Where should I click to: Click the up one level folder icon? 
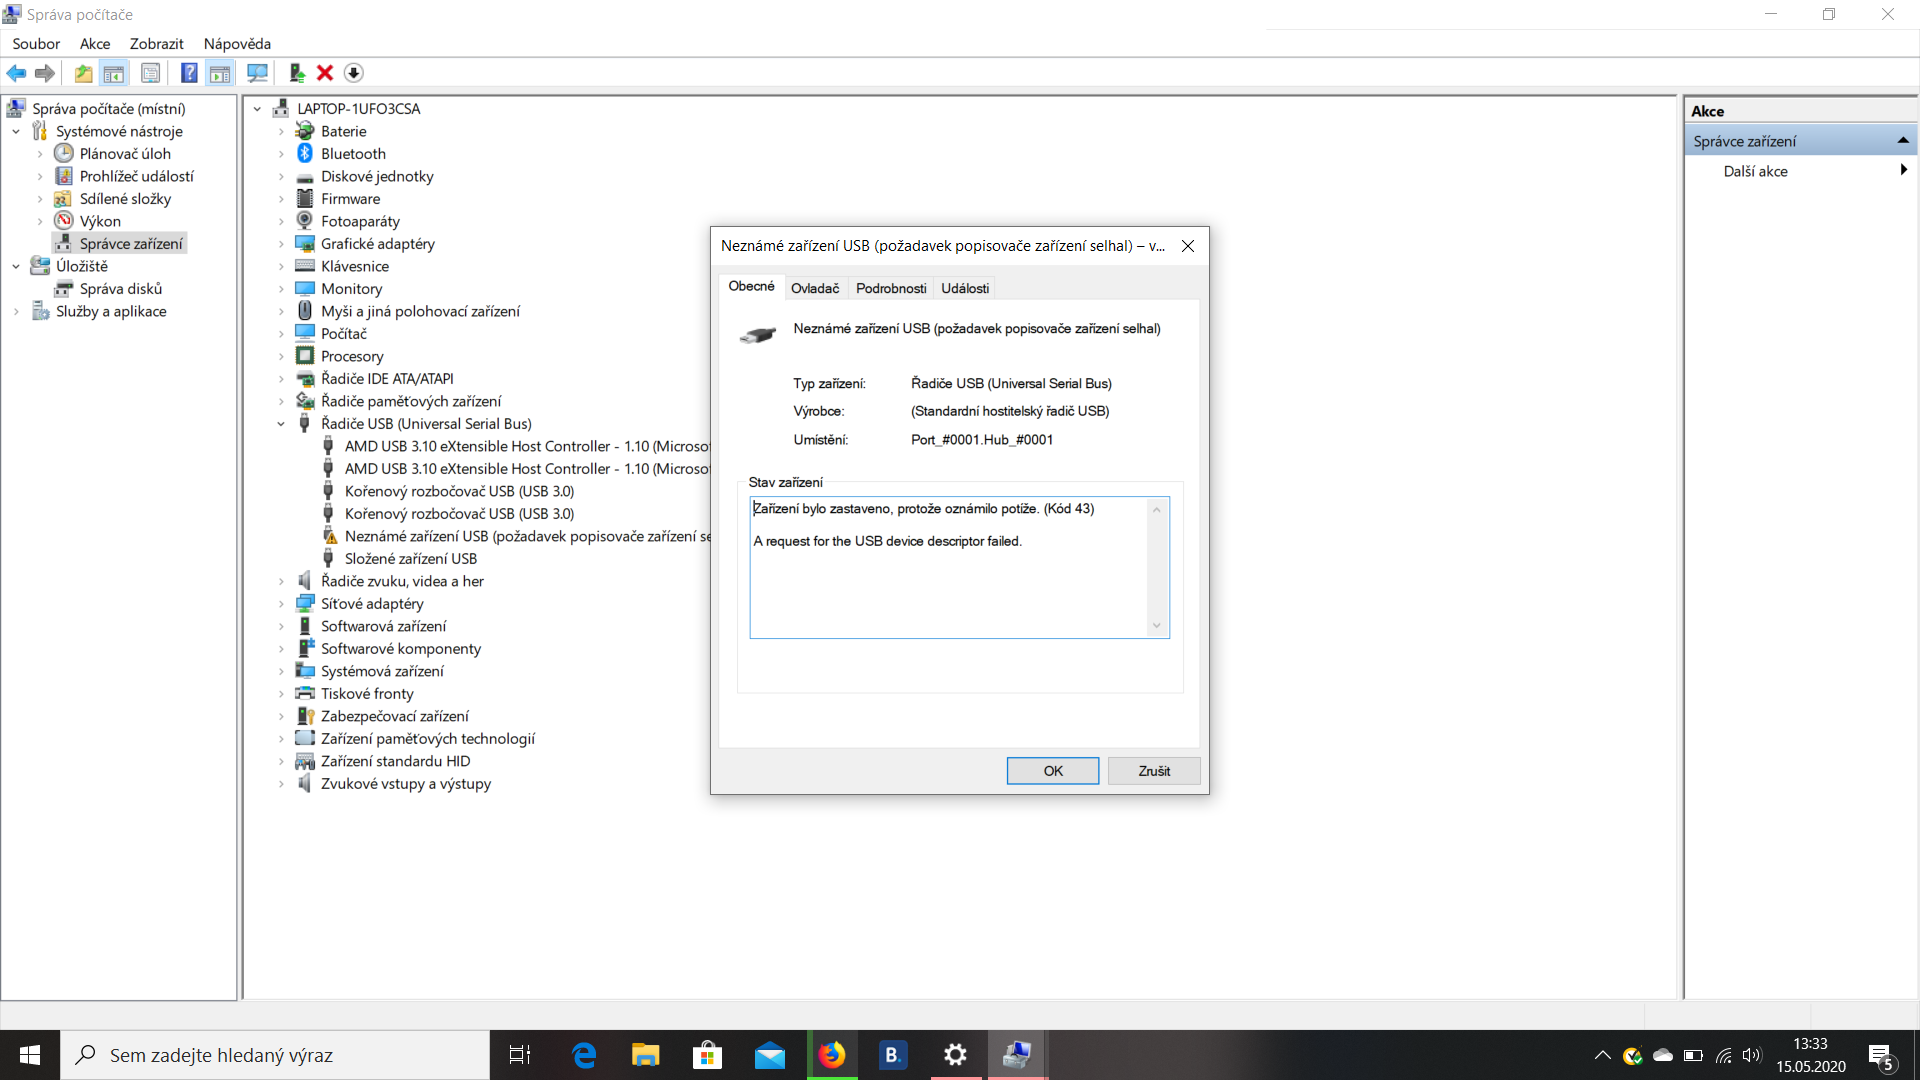[x=83, y=73]
